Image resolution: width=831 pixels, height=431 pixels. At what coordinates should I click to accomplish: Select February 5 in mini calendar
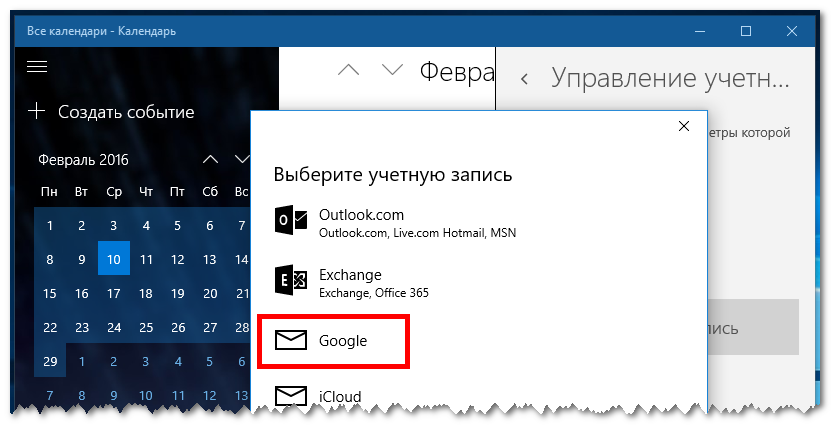[178, 225]
